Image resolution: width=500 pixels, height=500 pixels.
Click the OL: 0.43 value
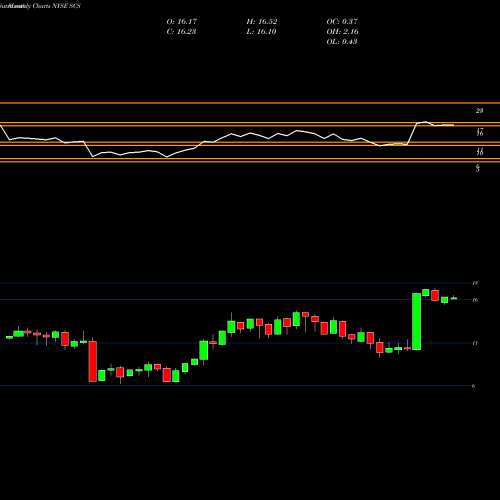coord(342,41)
